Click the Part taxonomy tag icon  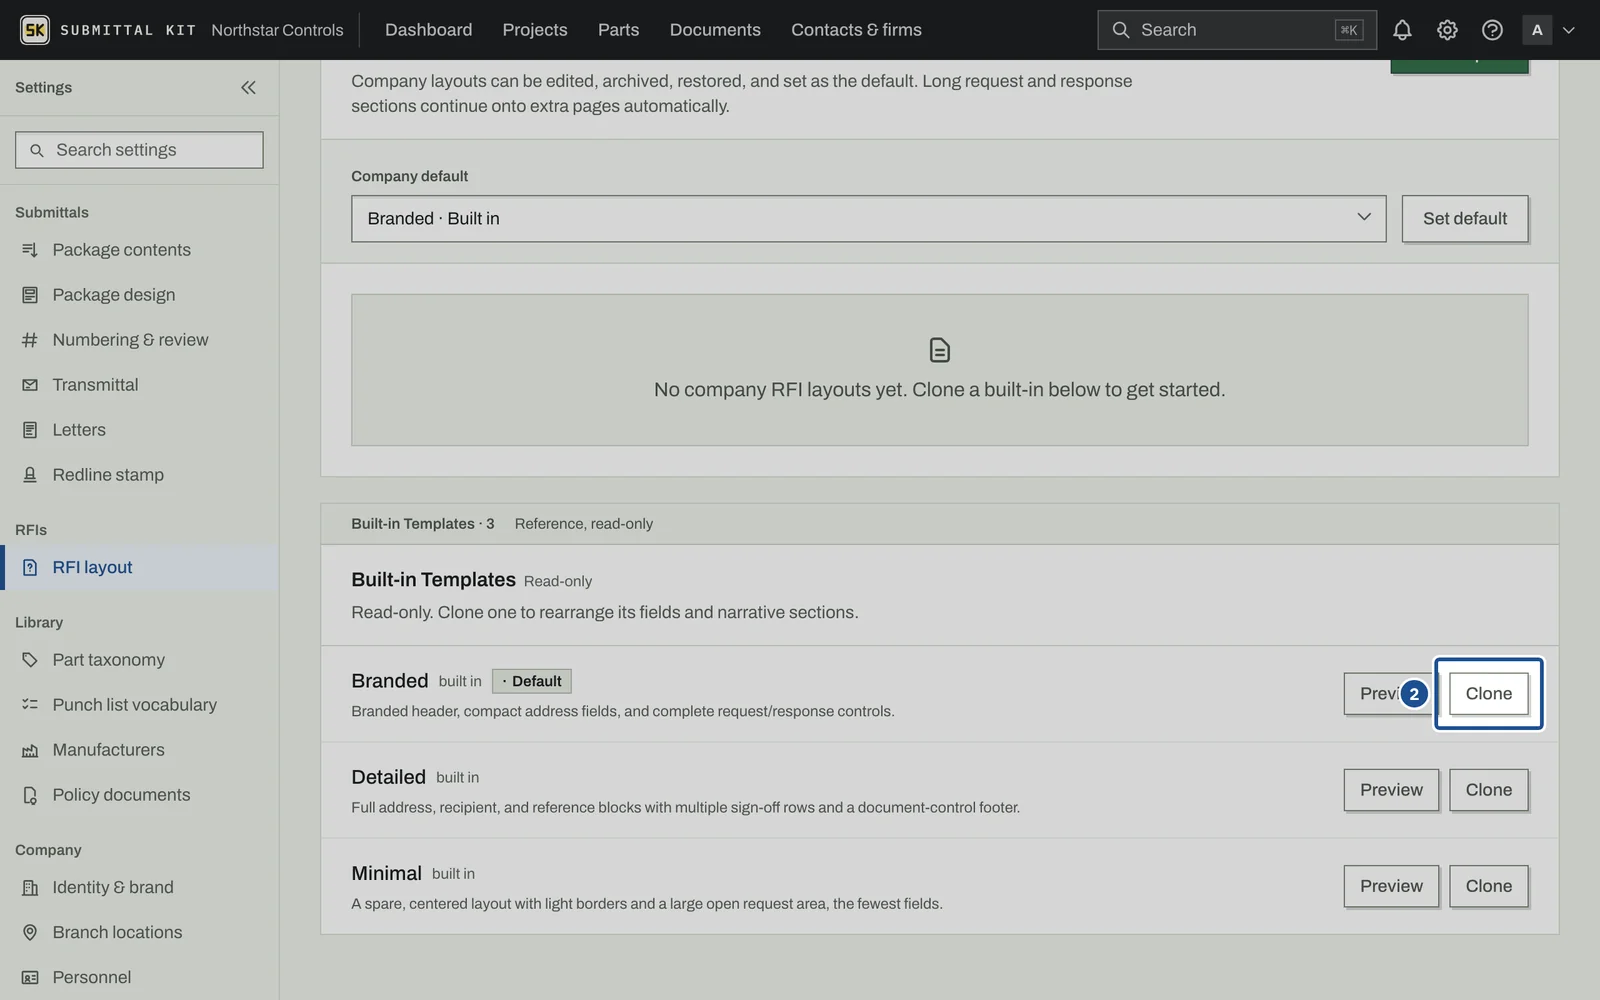point(30,660)
